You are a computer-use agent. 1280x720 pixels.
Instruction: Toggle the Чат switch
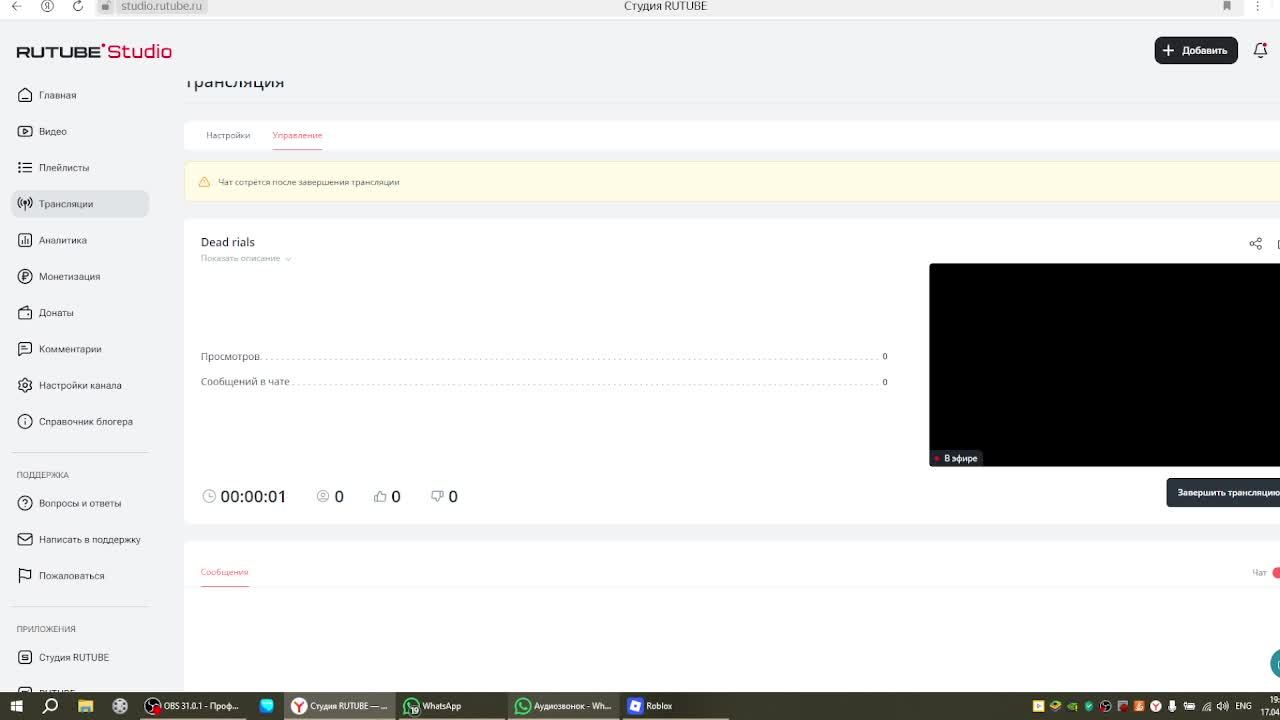point(1275,573)
